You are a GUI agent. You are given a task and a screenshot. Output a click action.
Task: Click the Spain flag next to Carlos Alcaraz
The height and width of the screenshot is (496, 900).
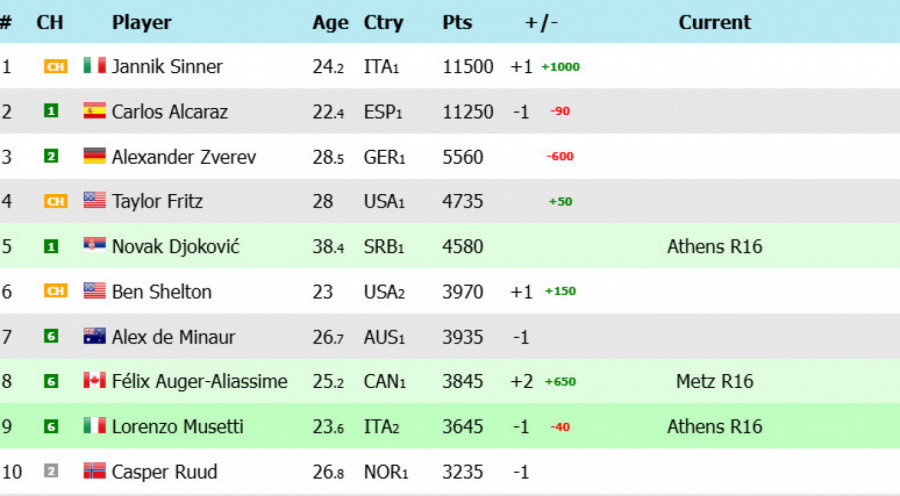pyautogui.click(x=94, y=111)
